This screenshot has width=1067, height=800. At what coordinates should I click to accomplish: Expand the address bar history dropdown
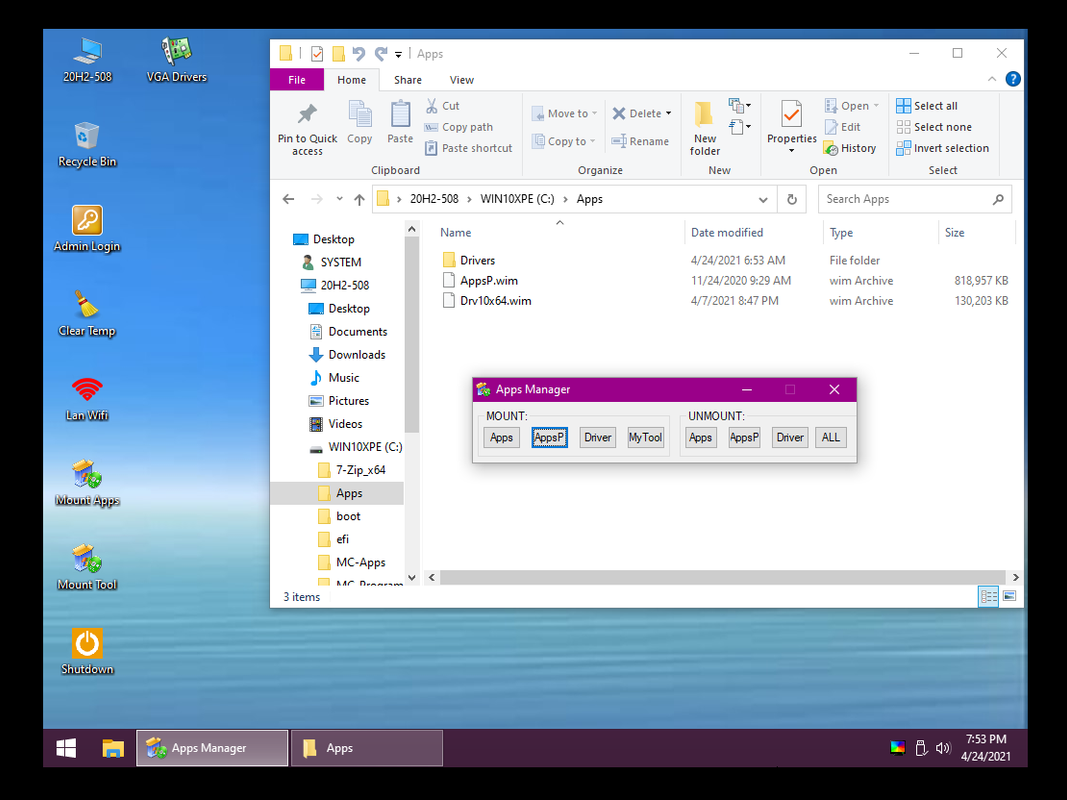pos(763,199)
